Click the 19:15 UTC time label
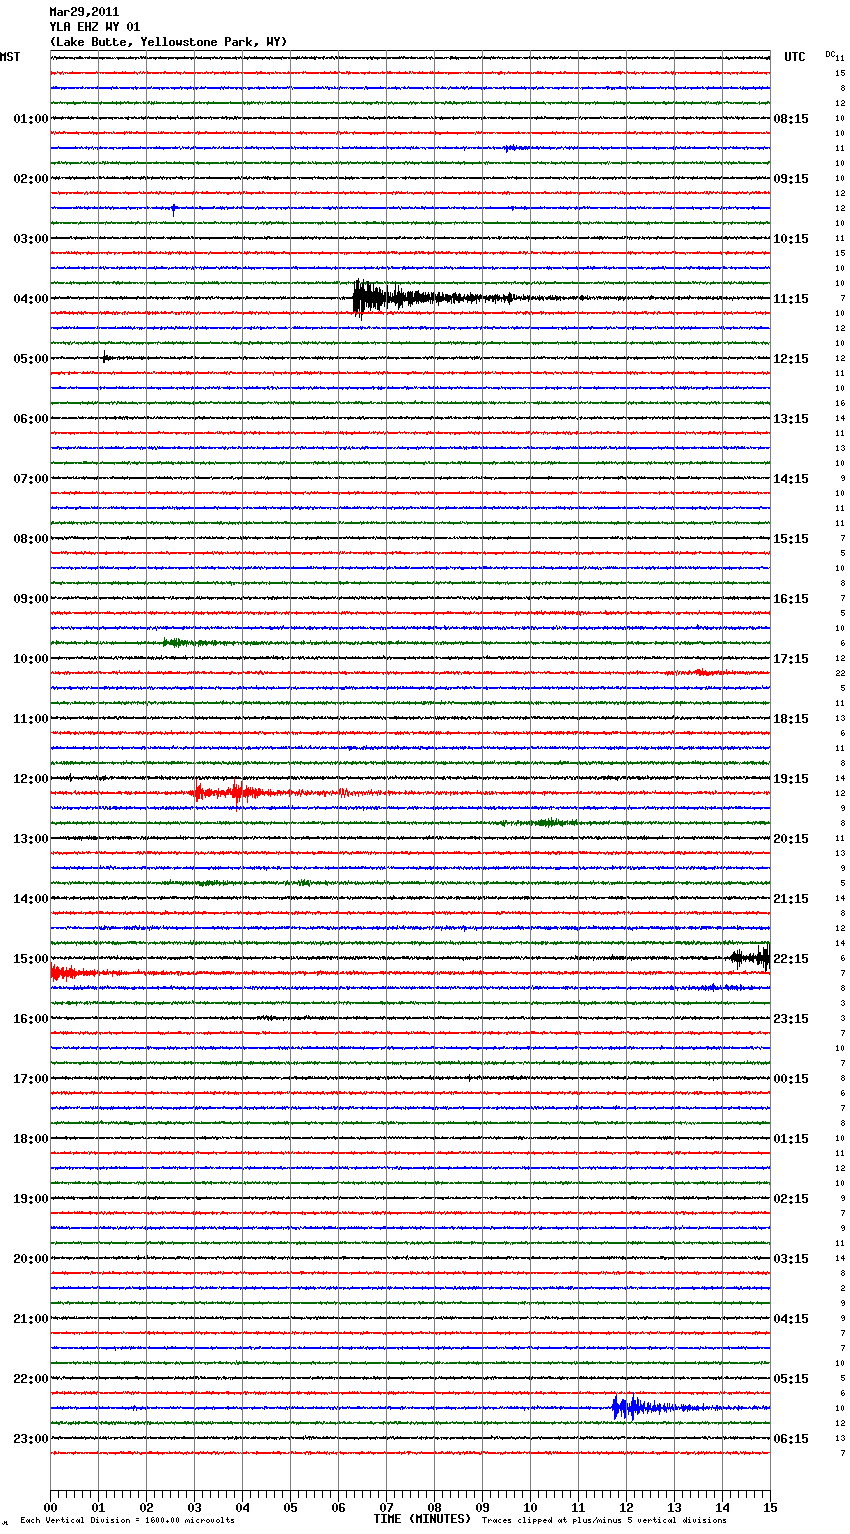The height and width of the screenshot is (1534, 850). pyautogui.click(x=791, y=779)
